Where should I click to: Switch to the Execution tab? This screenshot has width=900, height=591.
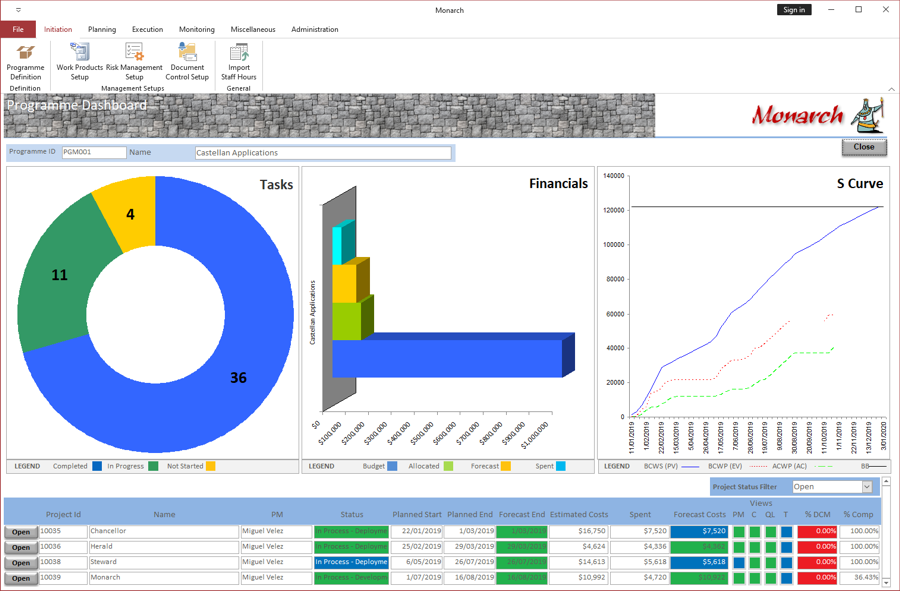[x=148, y=29]
